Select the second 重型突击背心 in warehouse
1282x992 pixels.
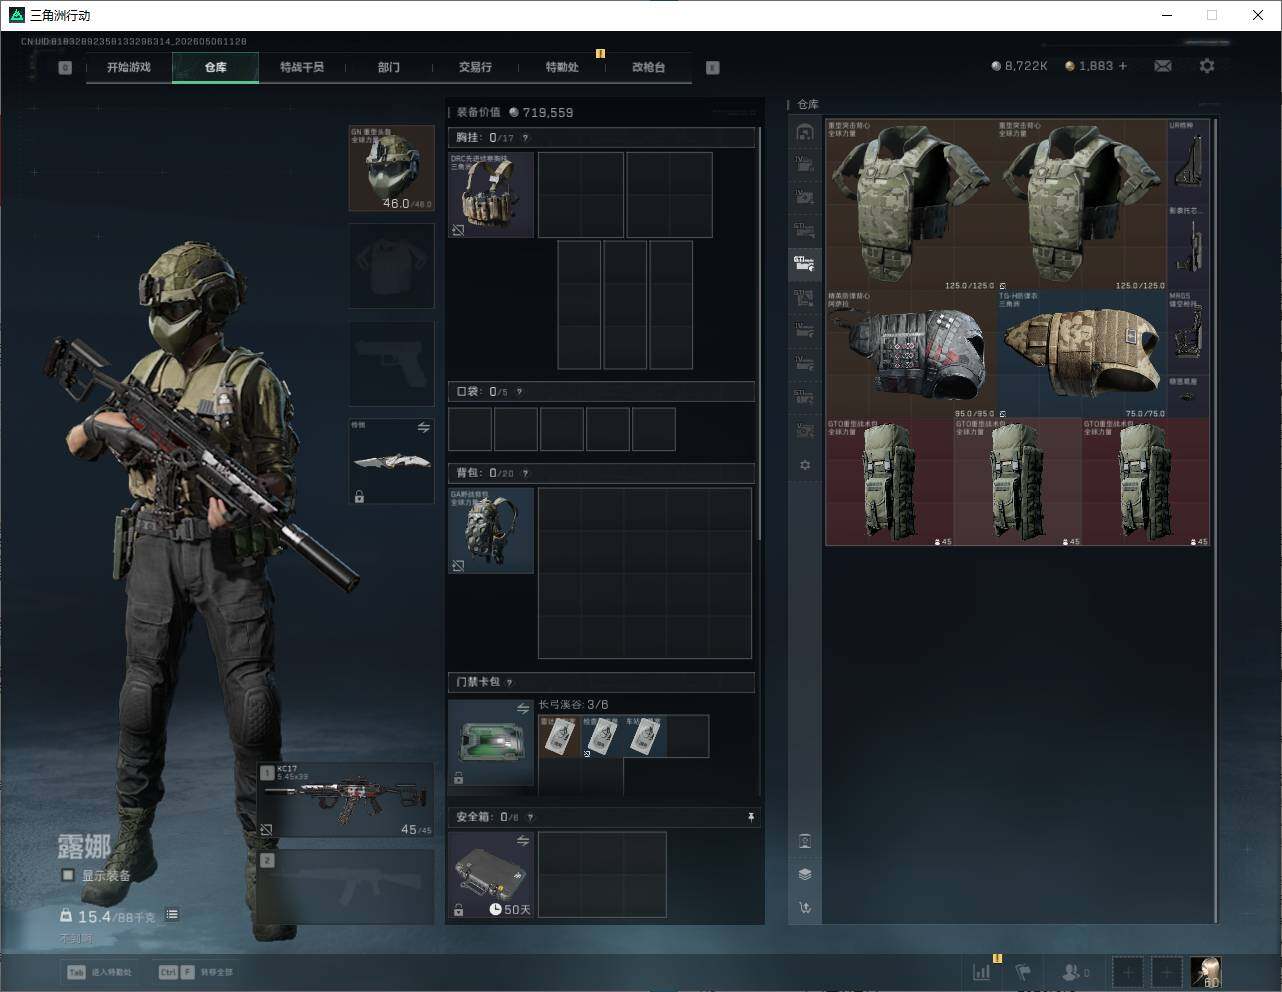pyautogui.click(x=1082, y=205)
